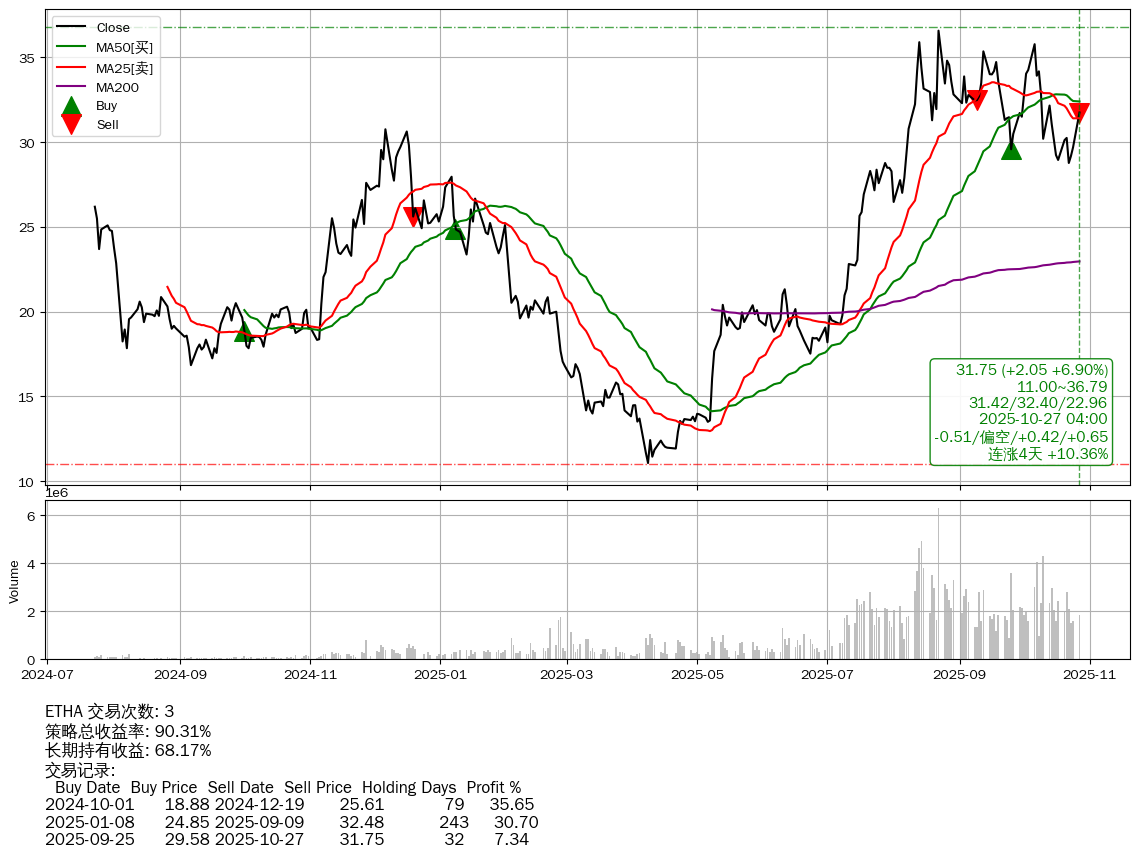The image size is (1139, 857).
Task: Select the sell marker in December 2024
Action: pyautogui.click(x=413, y=216)
